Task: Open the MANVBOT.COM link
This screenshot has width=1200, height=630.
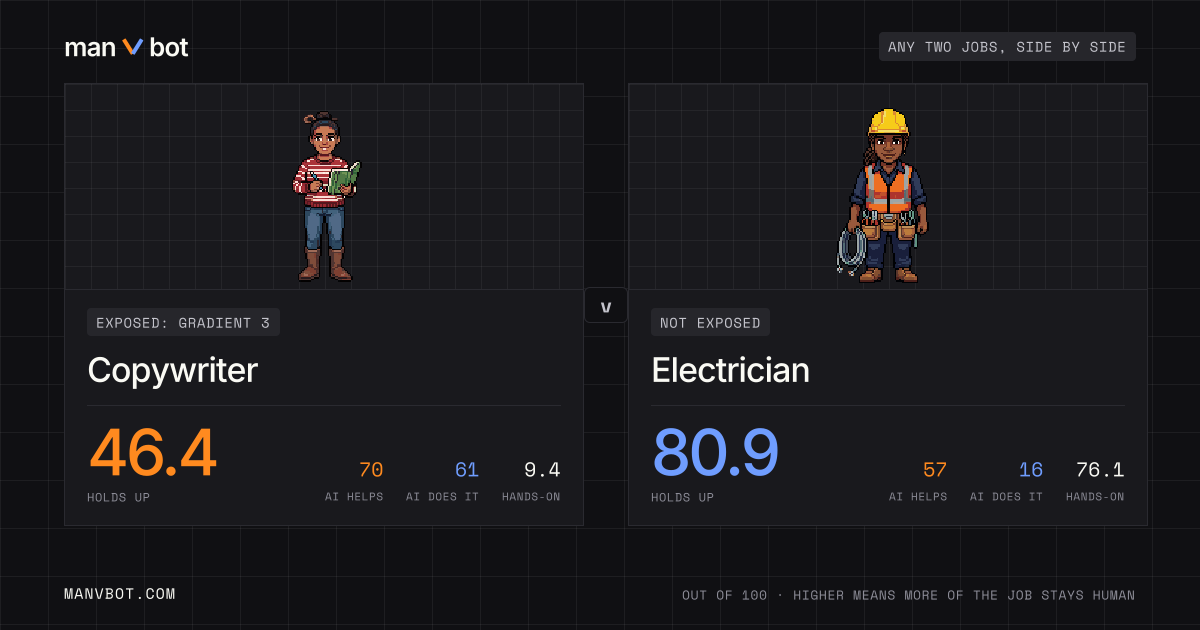Action: tap(119, 594)
